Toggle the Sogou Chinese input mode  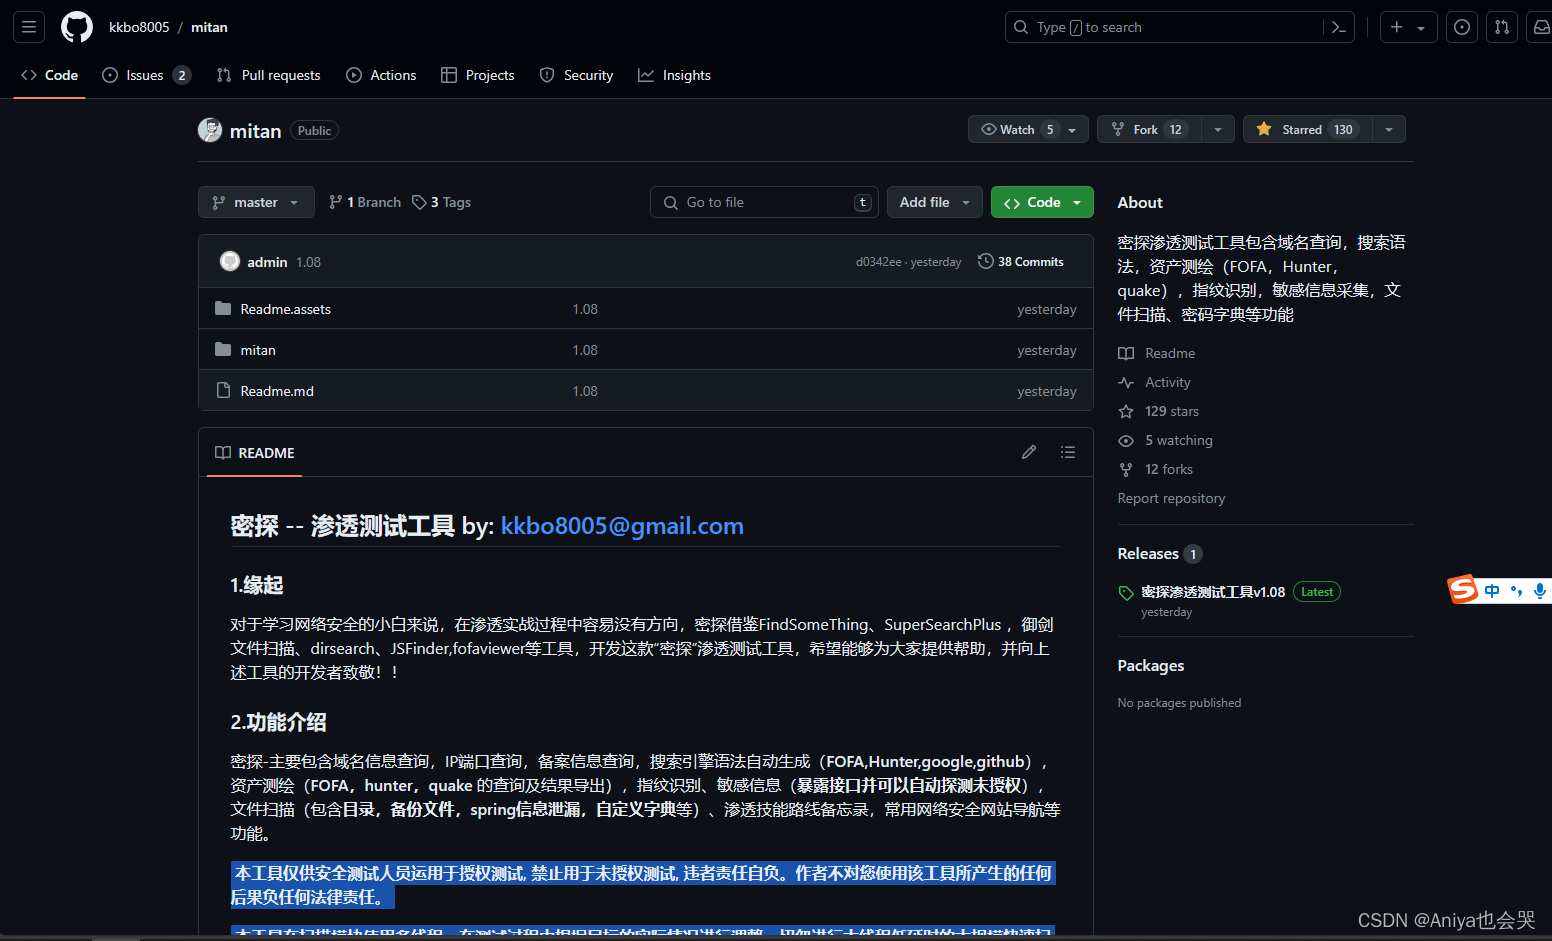1492,591
